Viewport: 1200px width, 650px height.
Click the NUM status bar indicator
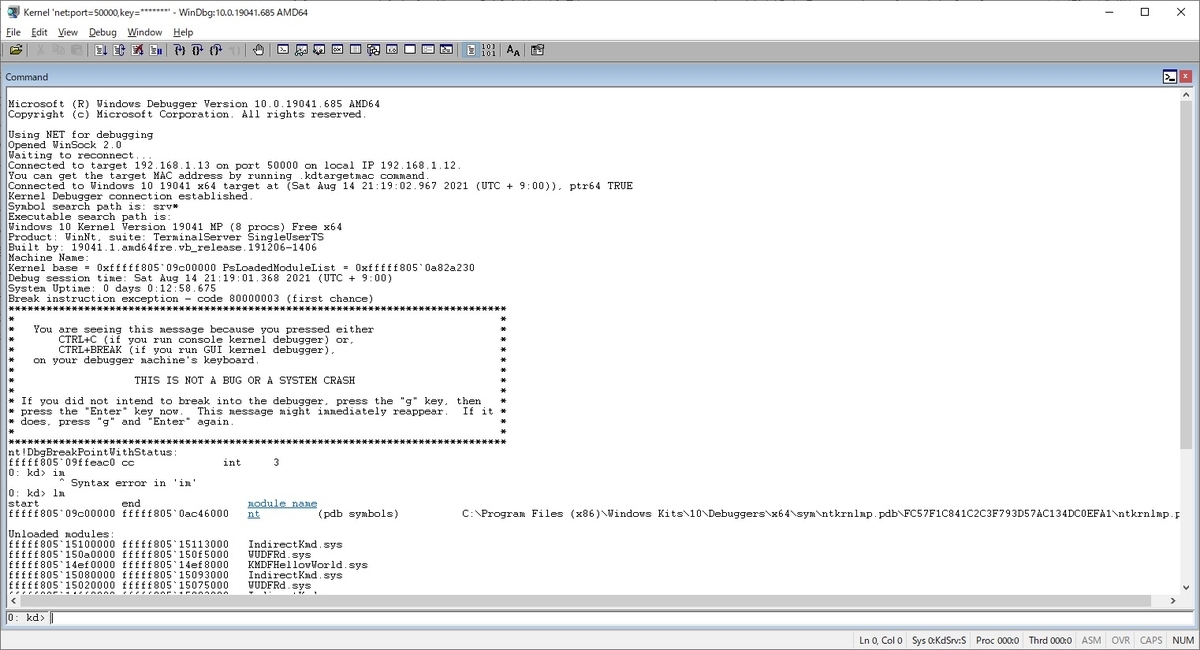(1183, 640)
